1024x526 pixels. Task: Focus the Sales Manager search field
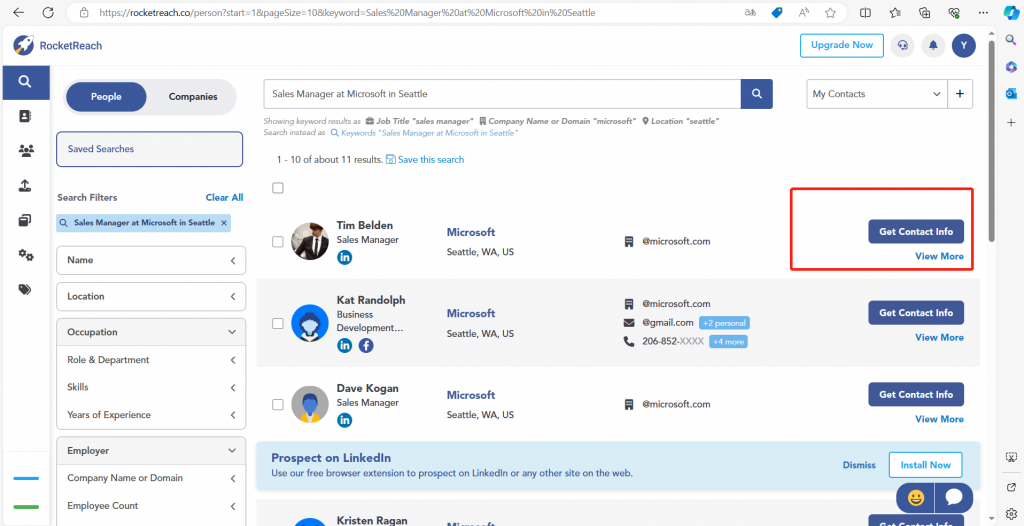pos(502,94)
